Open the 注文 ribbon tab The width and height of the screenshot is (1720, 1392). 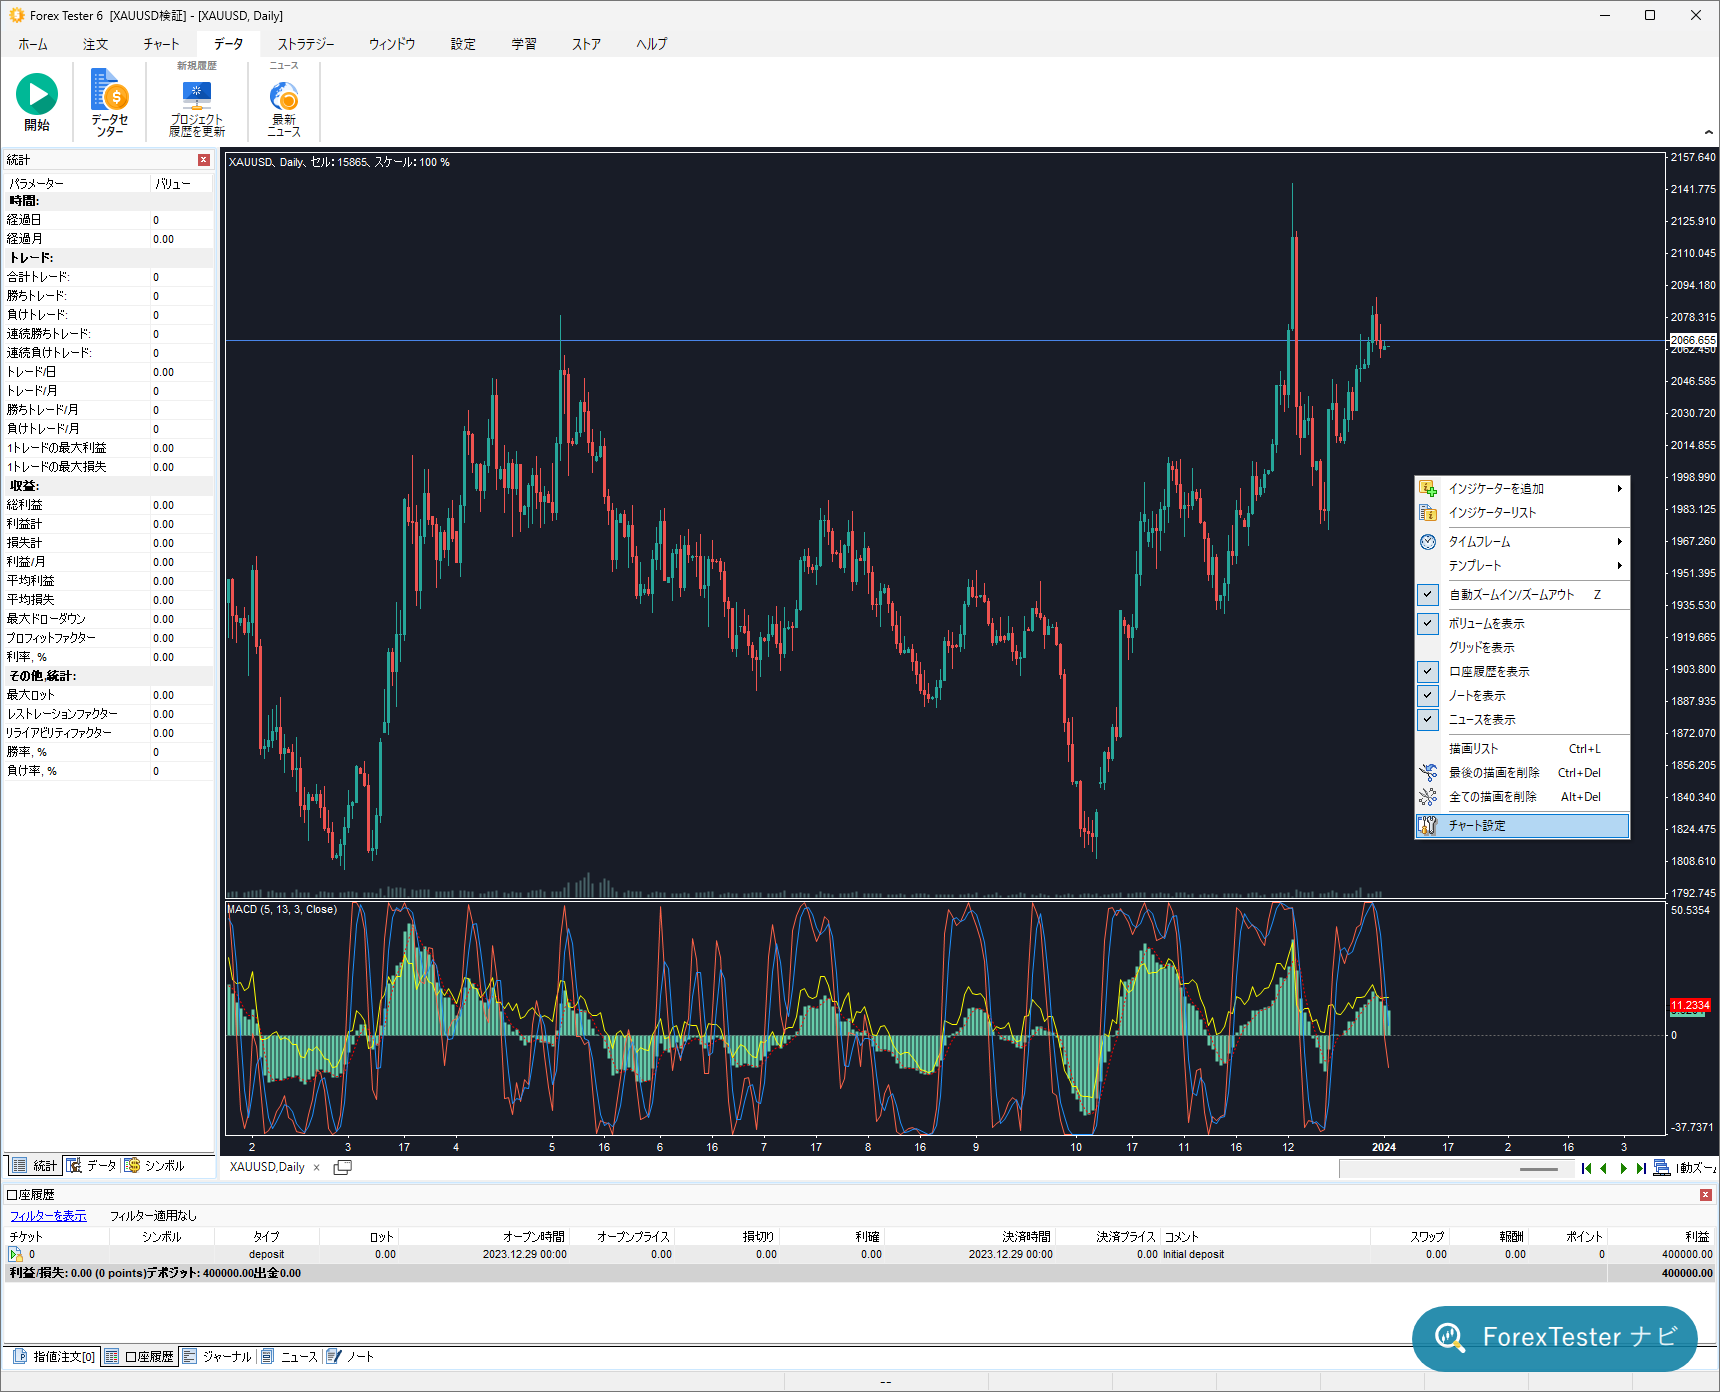(x=96, y=44)
